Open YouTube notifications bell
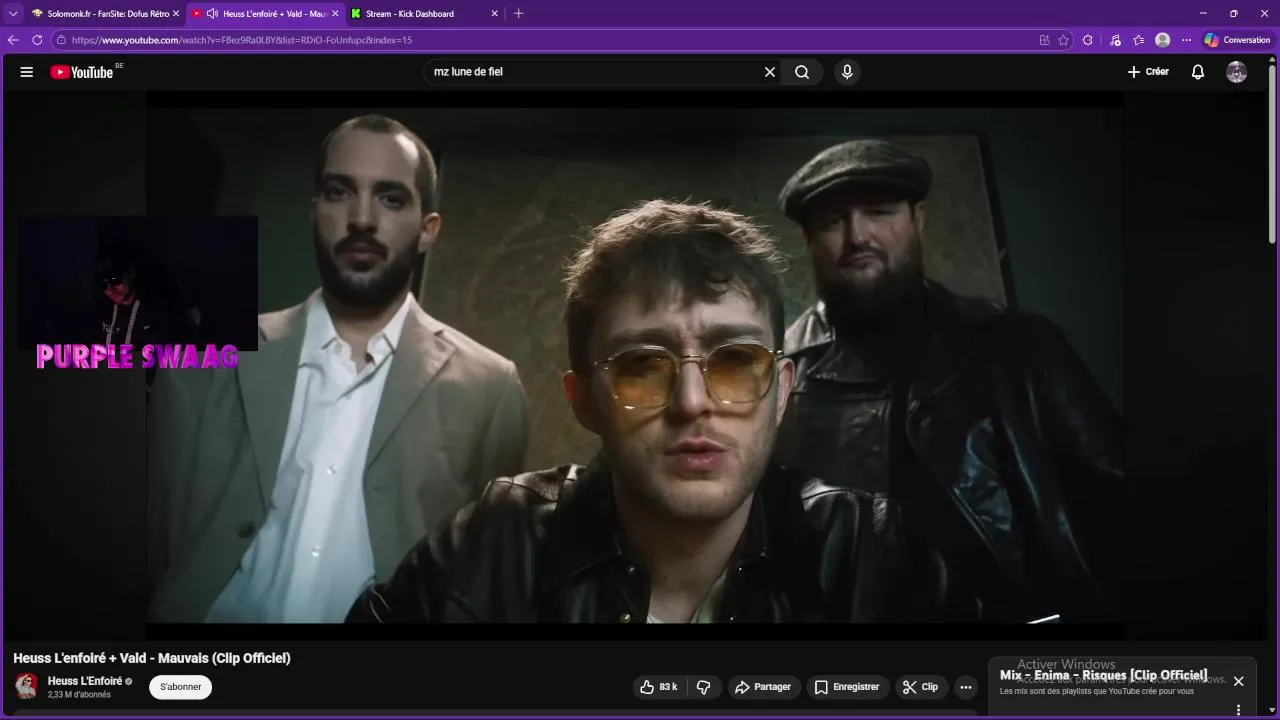This screenshot has width=1280, height=720. [x=1198, y=72]
